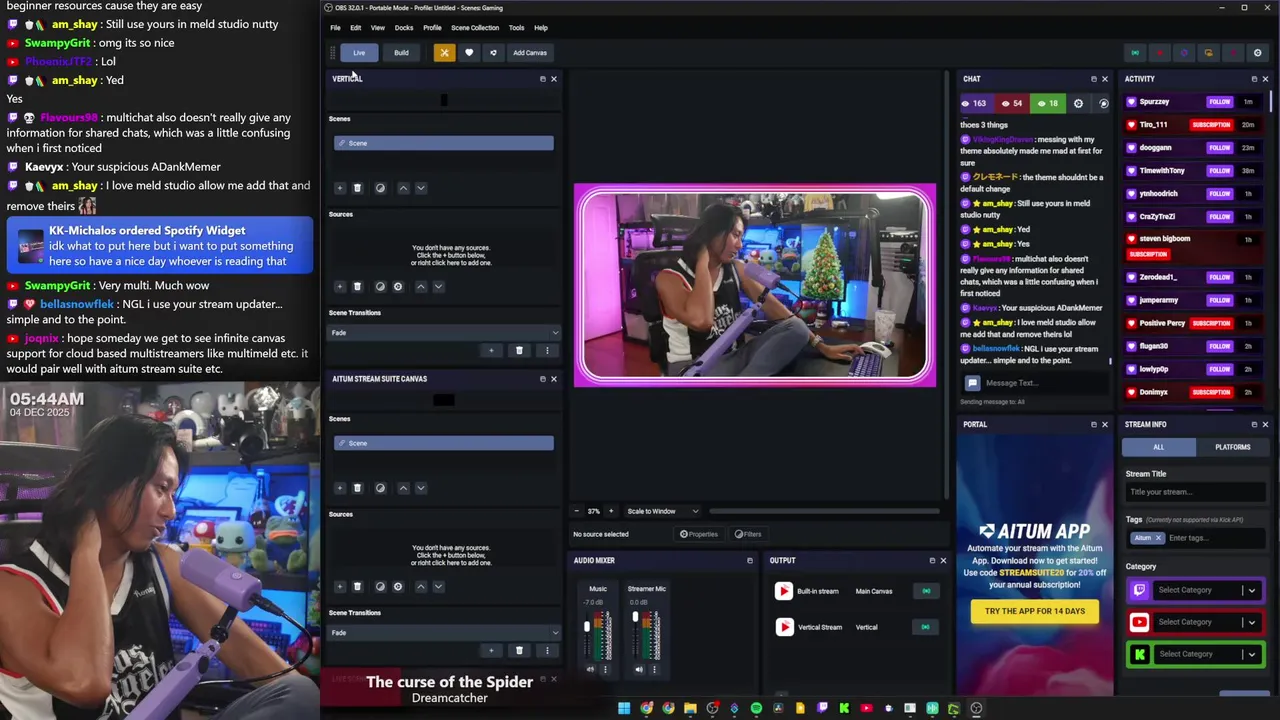Open Windows Start menu
Viewport: 1280px width, 720px height.
[624, 709]
